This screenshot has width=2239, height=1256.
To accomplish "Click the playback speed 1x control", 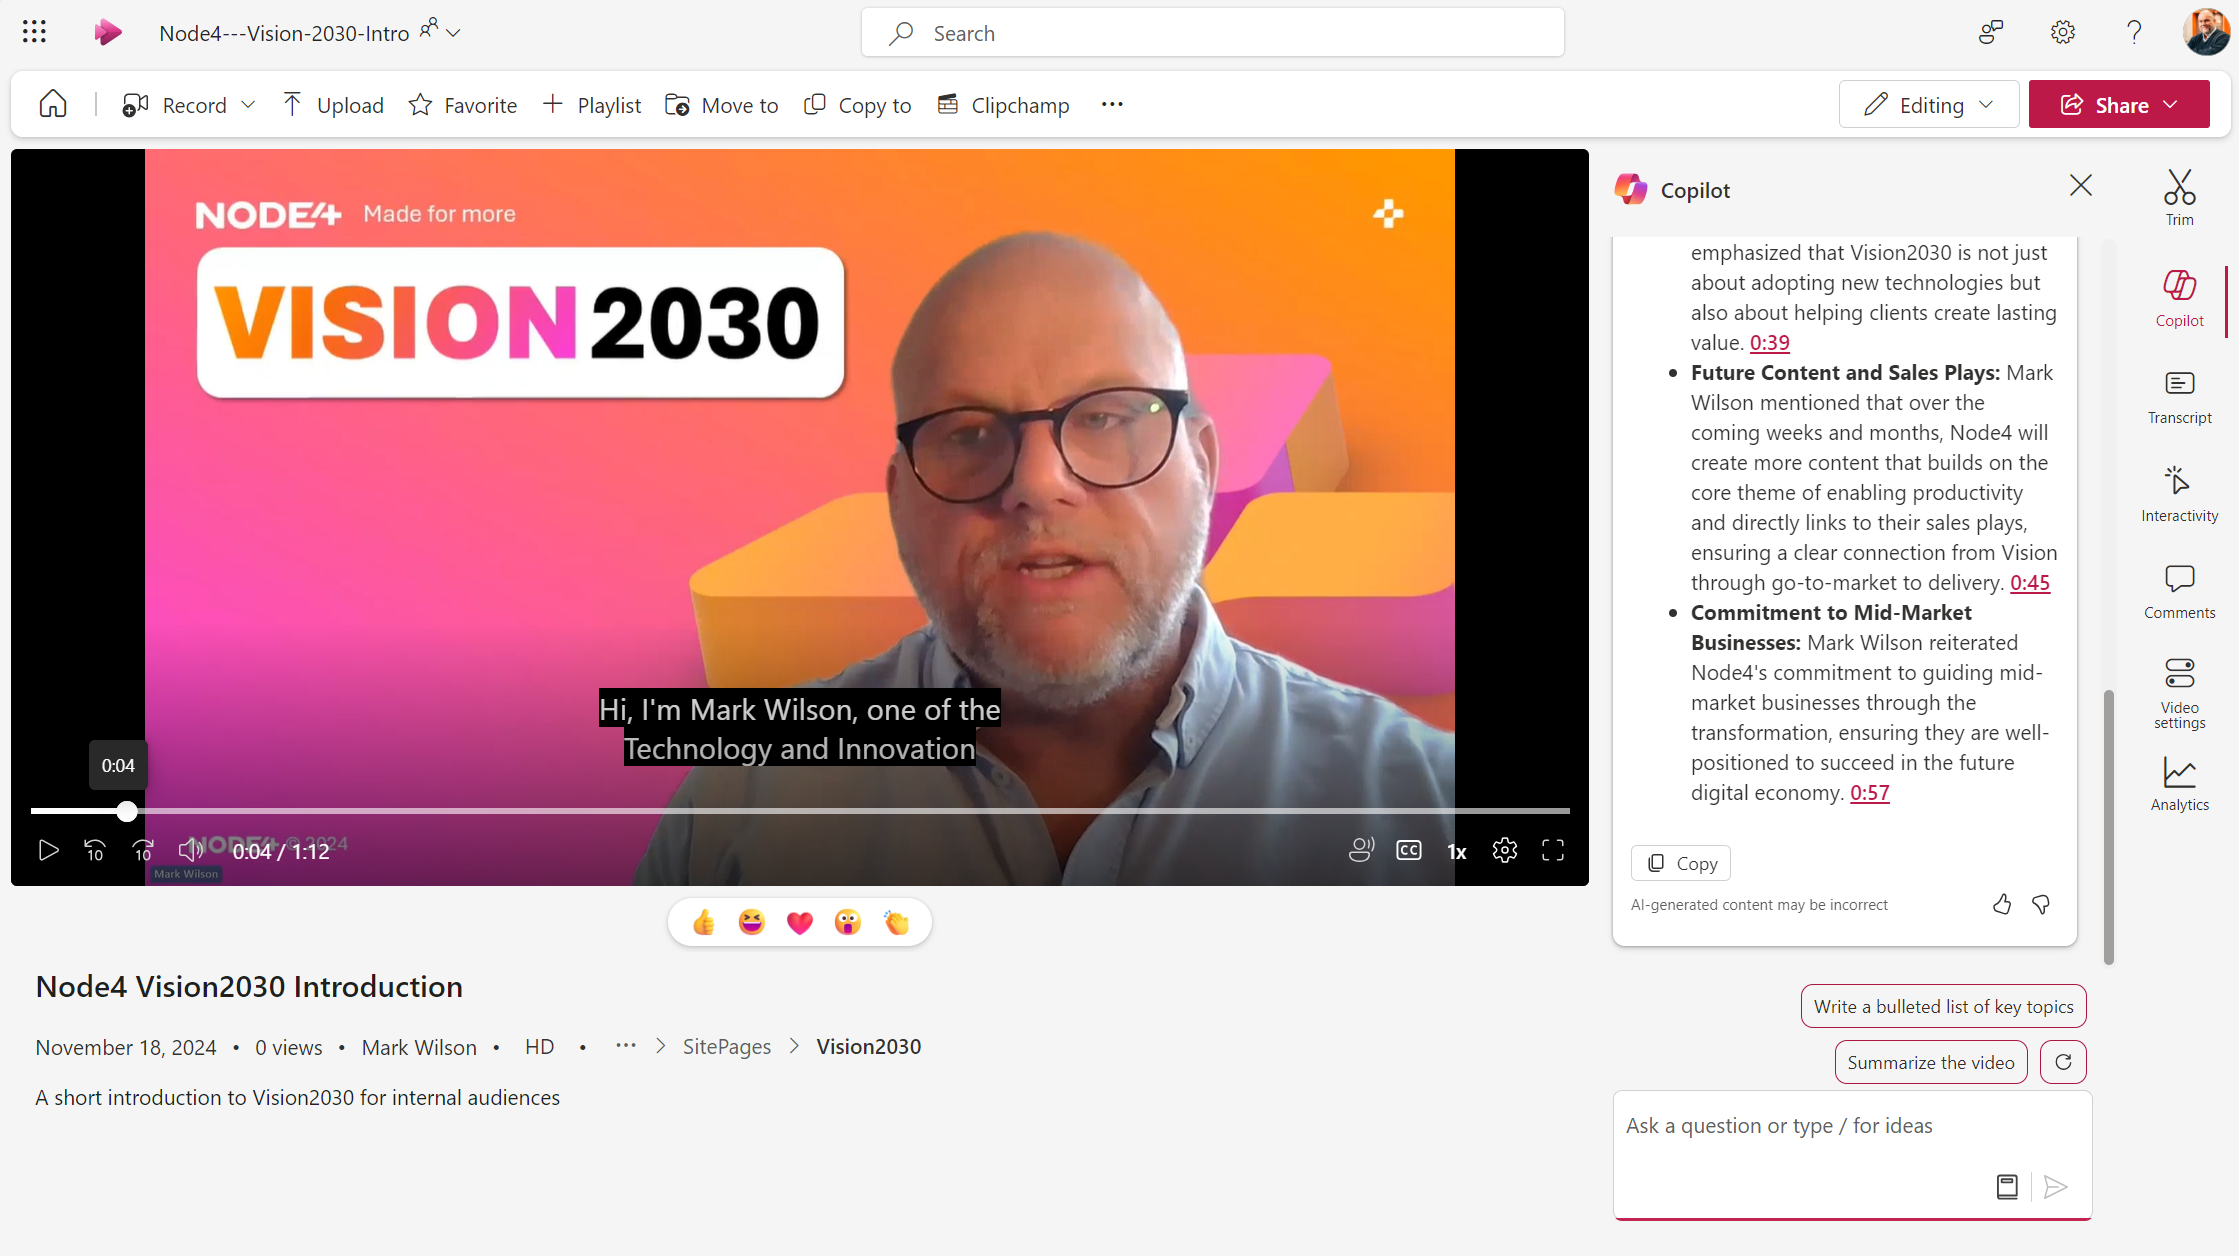I will (x=1456, y=850).
